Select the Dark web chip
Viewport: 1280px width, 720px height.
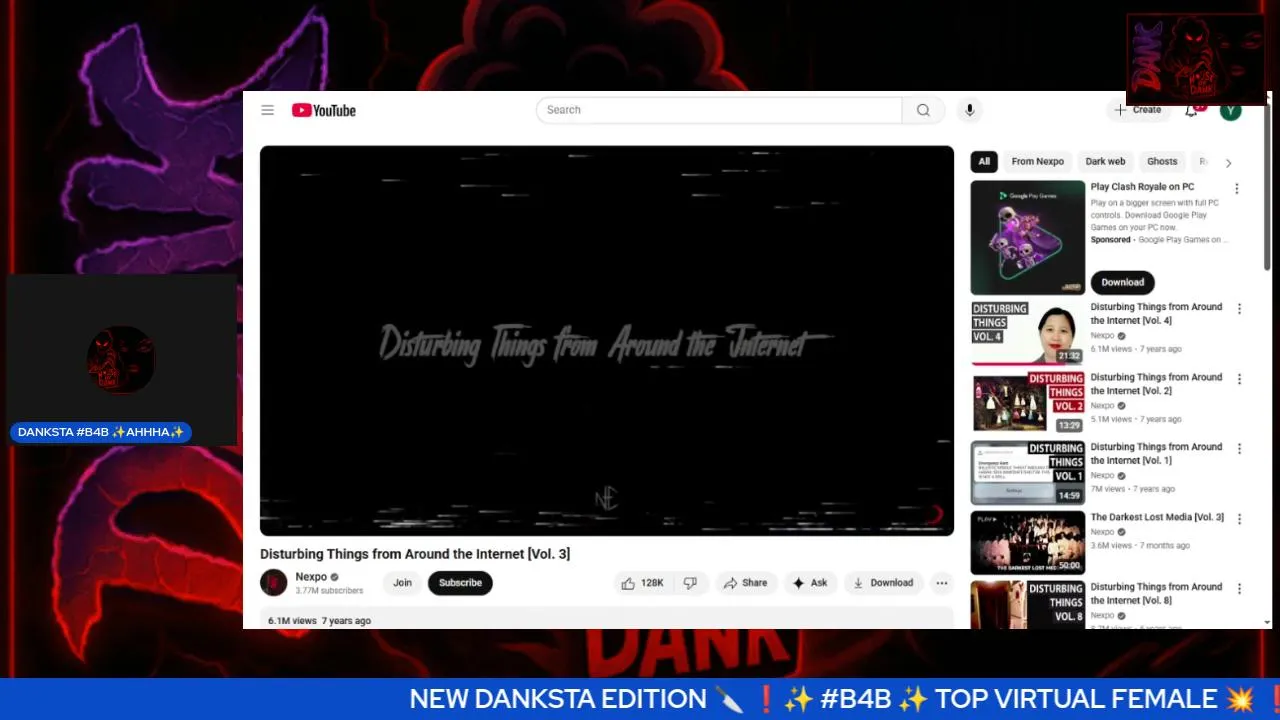pyautogui.click(x=1105, y=162)
